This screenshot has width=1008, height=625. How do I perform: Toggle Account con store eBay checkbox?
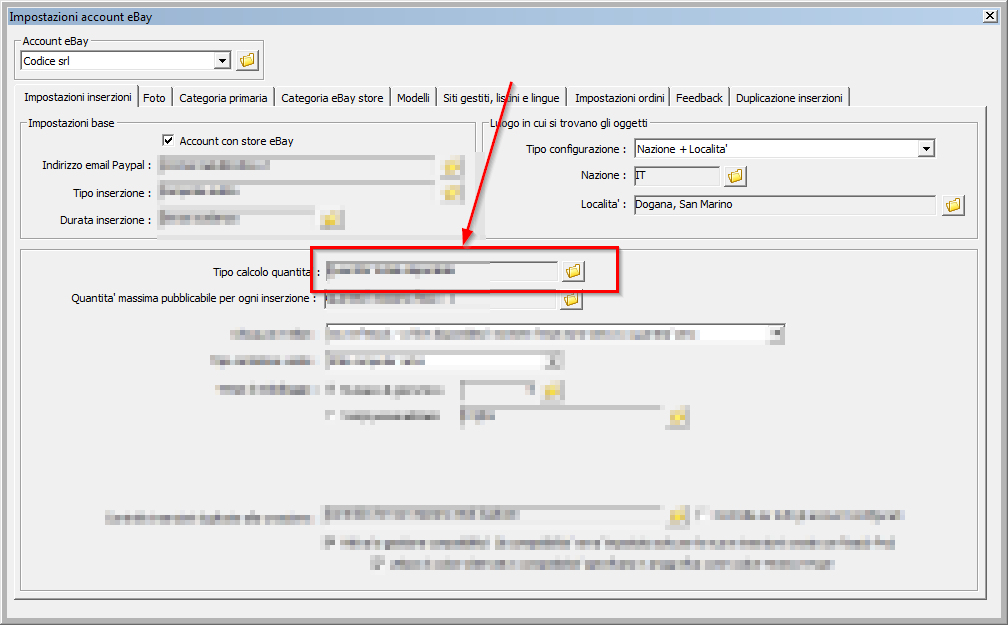click(168, 140)
